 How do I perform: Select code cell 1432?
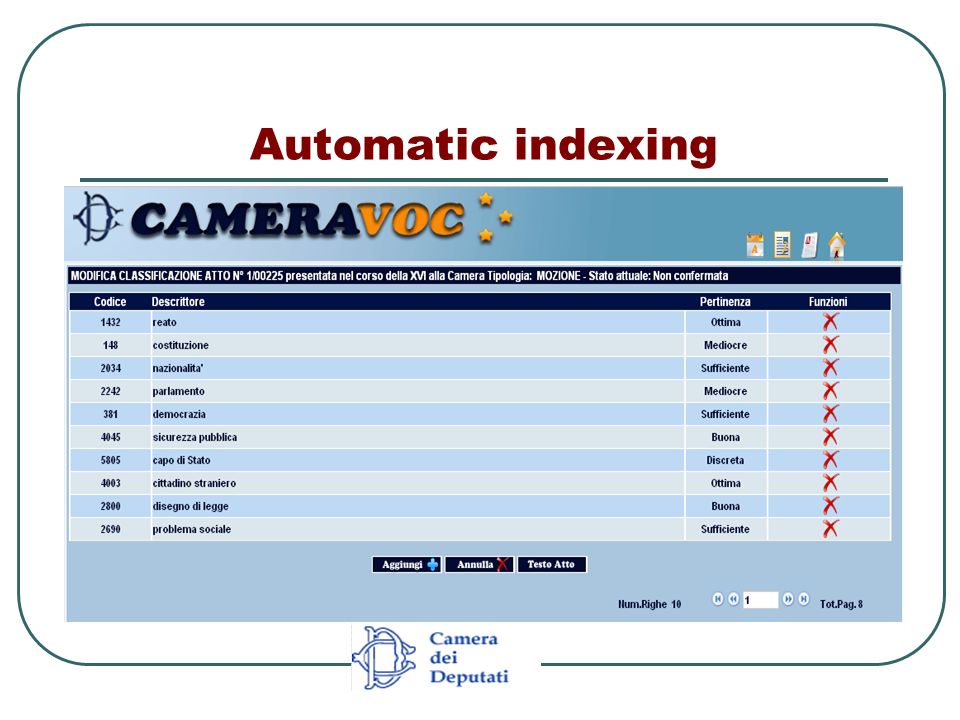click(x=110, y=322)
